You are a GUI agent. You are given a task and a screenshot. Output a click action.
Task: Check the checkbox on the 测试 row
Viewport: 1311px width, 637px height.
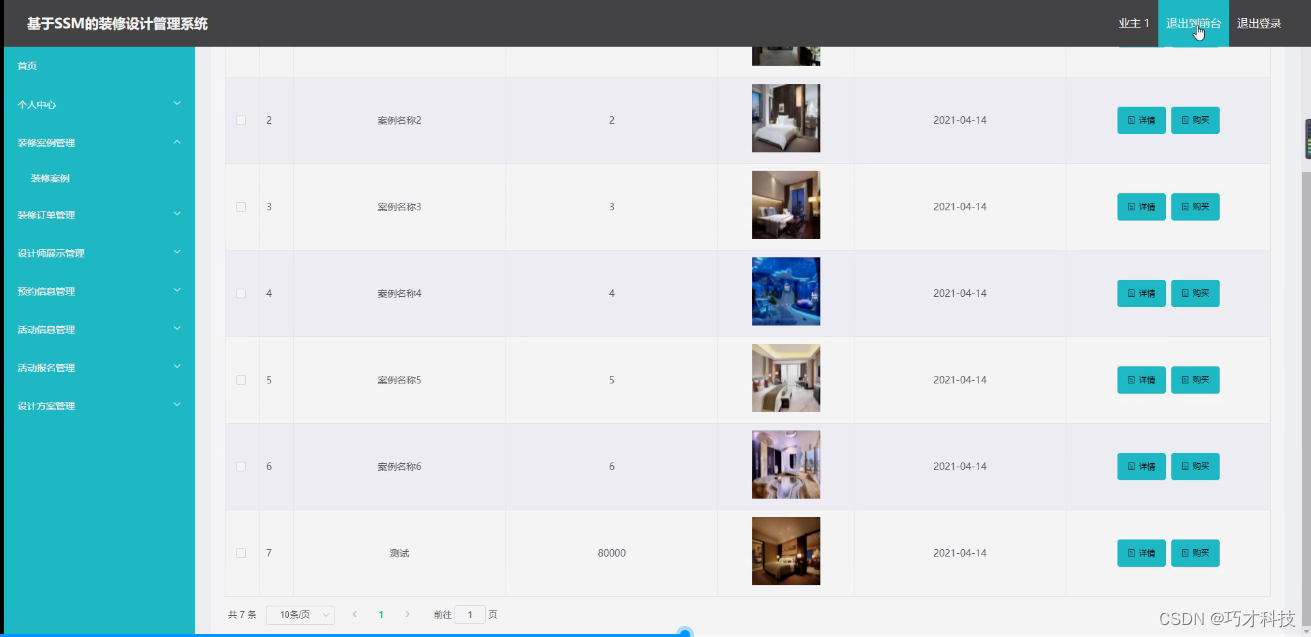[240, 552]
